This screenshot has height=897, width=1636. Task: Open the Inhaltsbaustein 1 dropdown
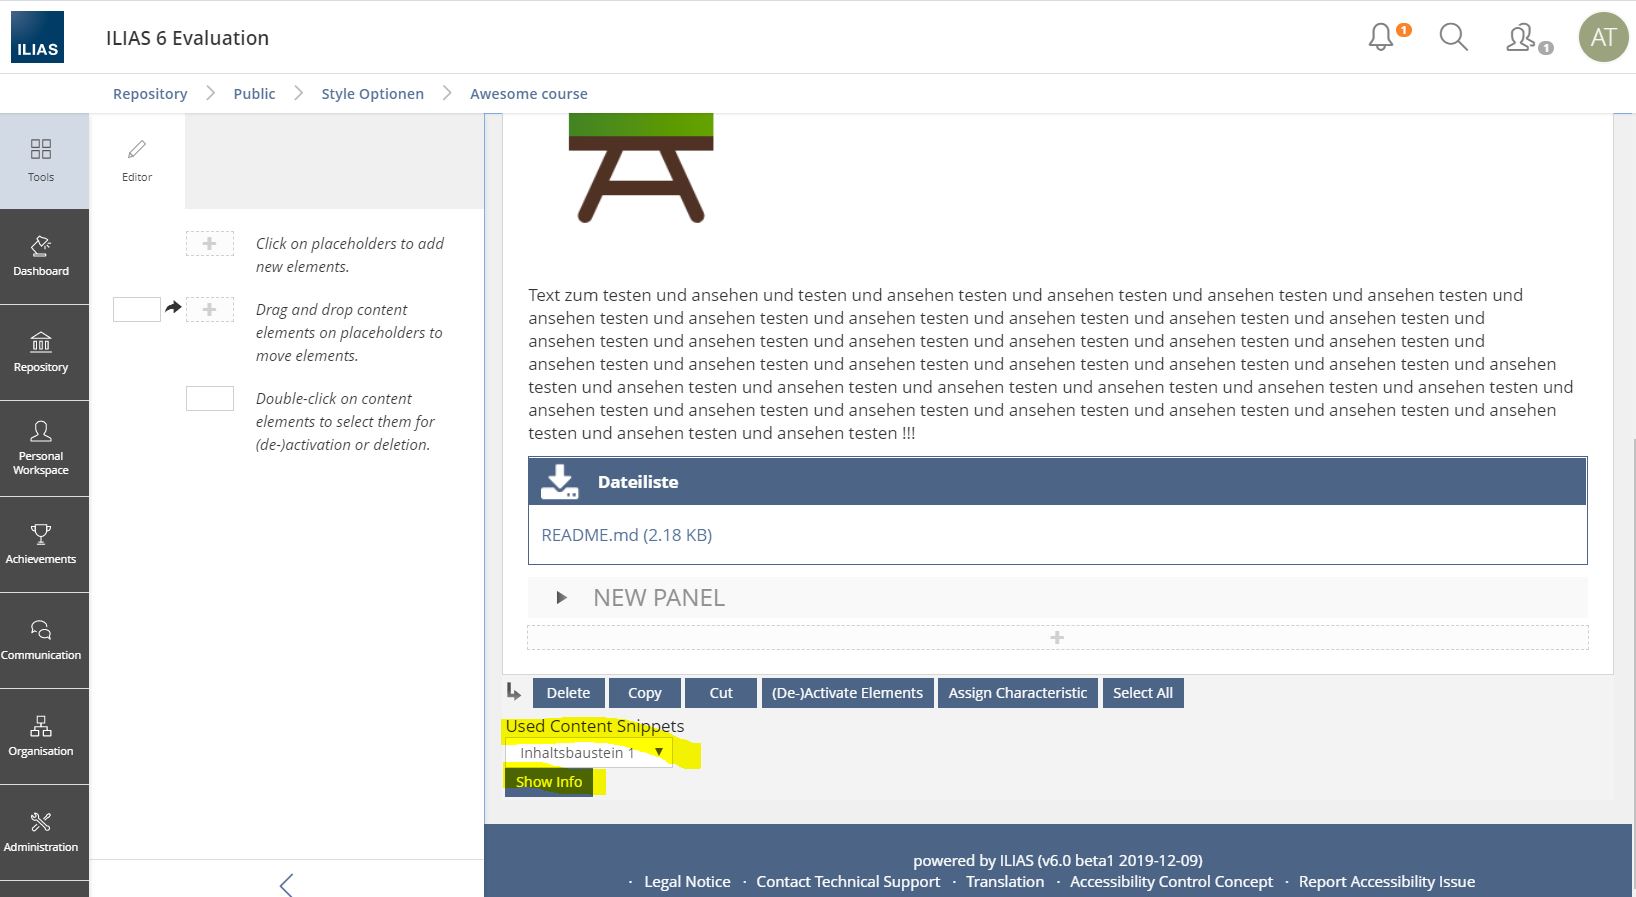tap(589, 753)
